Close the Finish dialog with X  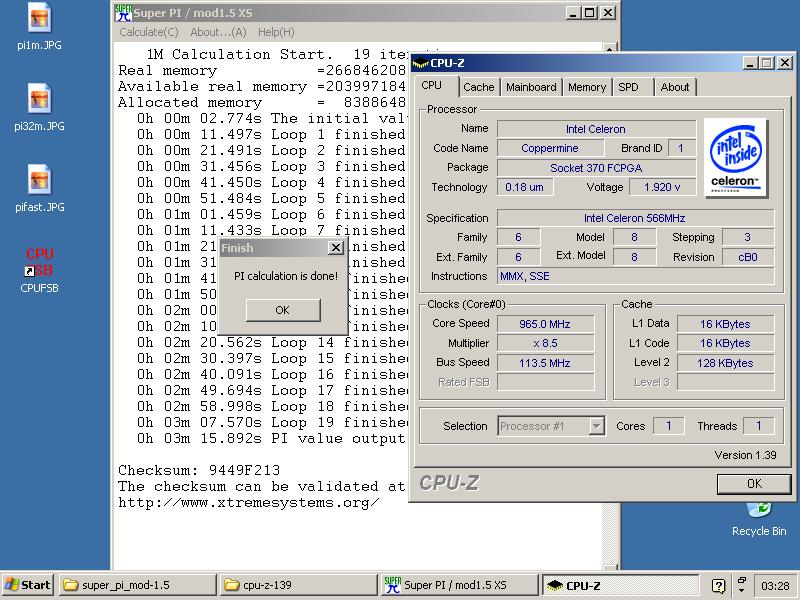pyautogui.click(x=335, y=248)
